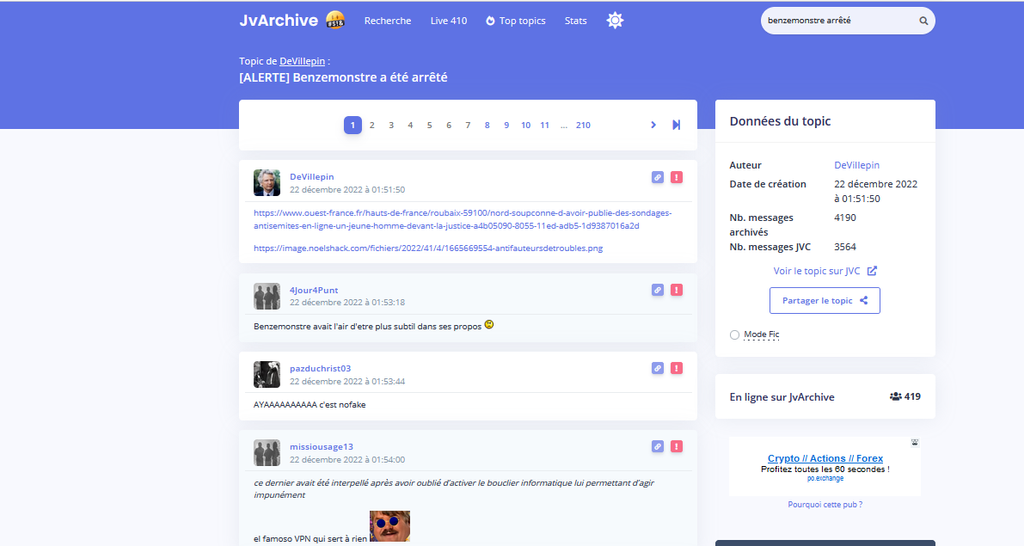Open DeVillepin's avatar thumbnail
The width and height of the screenshot is (1024, 546).
[x=267, y=183]
